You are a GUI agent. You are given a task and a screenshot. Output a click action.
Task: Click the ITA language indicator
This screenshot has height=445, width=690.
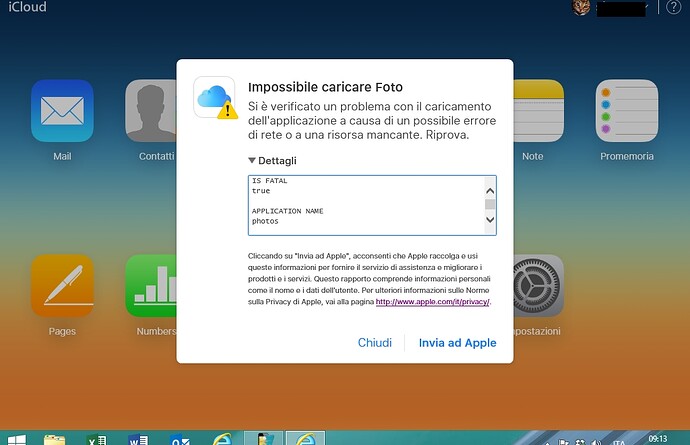click(x=619, y=442)
